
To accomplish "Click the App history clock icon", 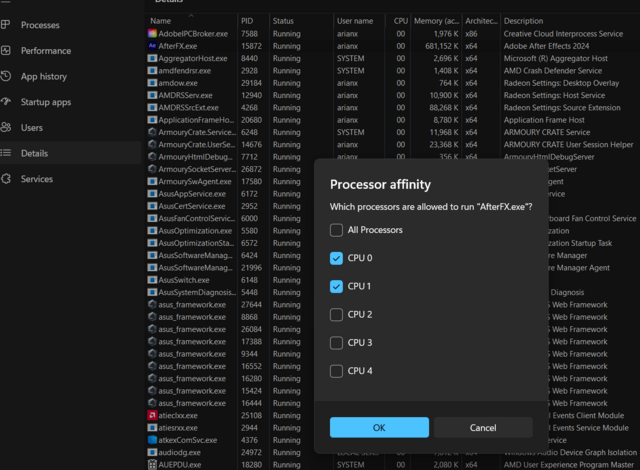I will coord(7,76).
